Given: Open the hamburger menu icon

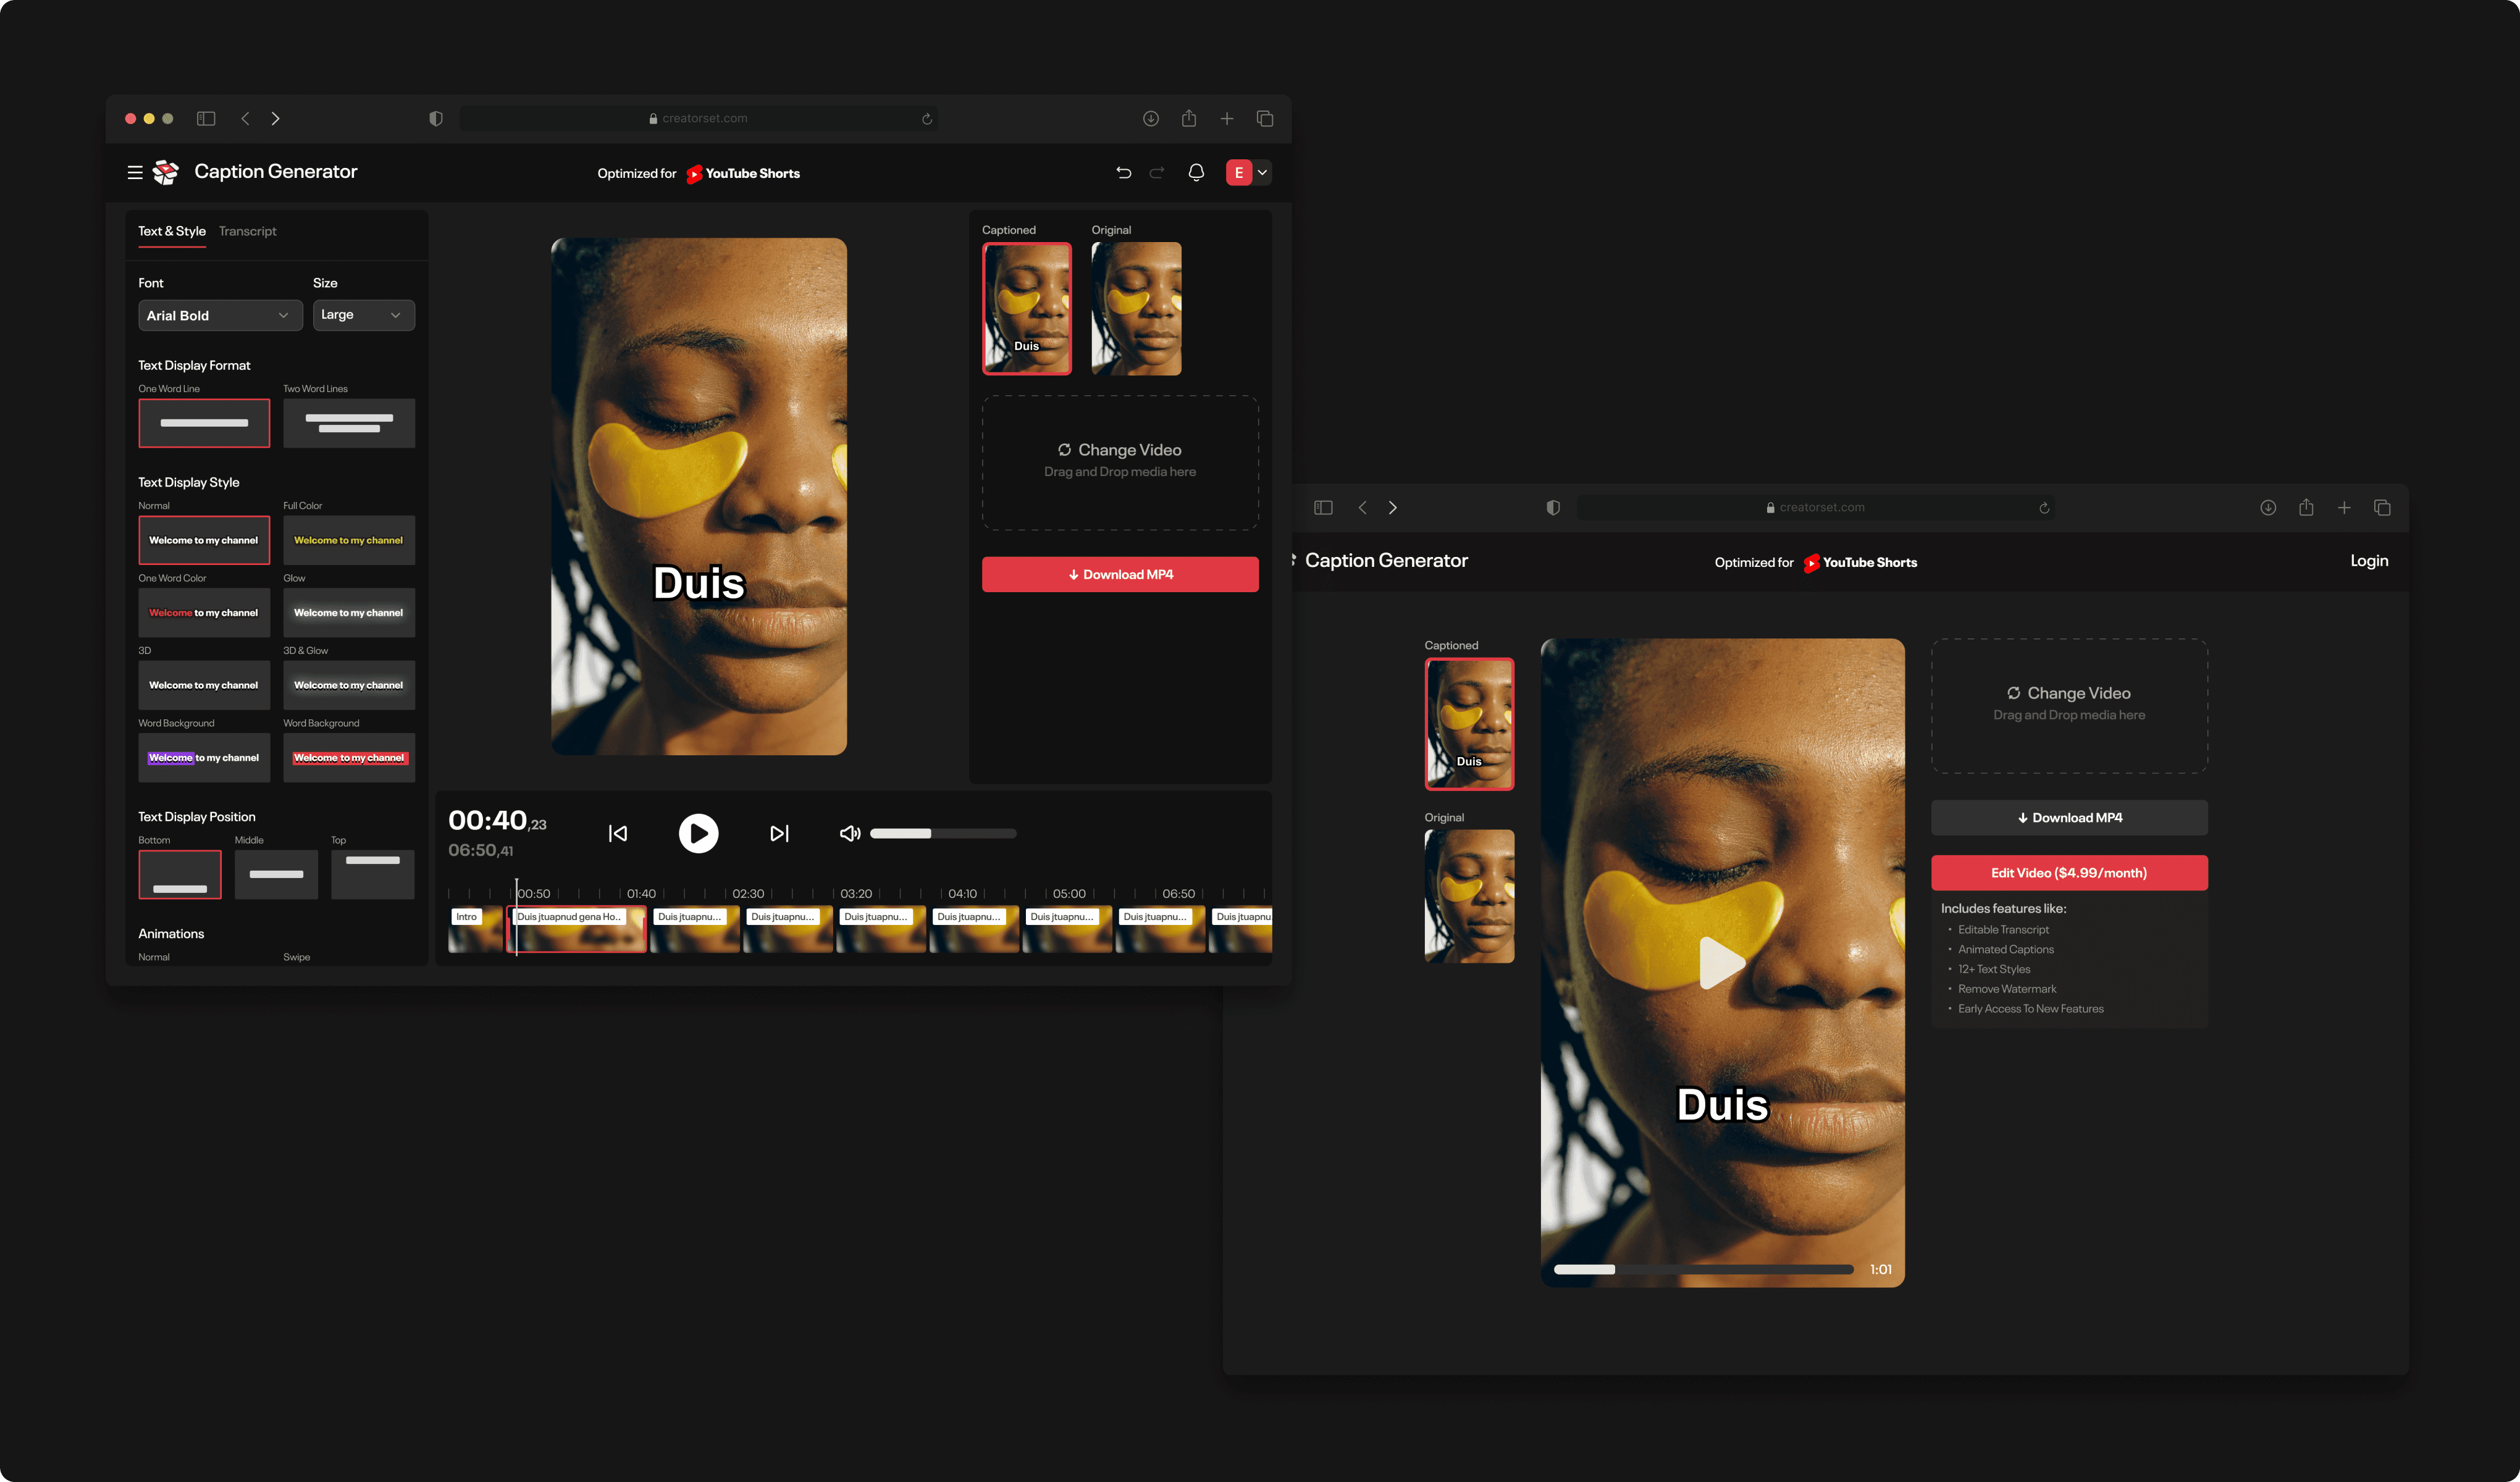Looking at the screenshot, I should click(x=135, y=173).
